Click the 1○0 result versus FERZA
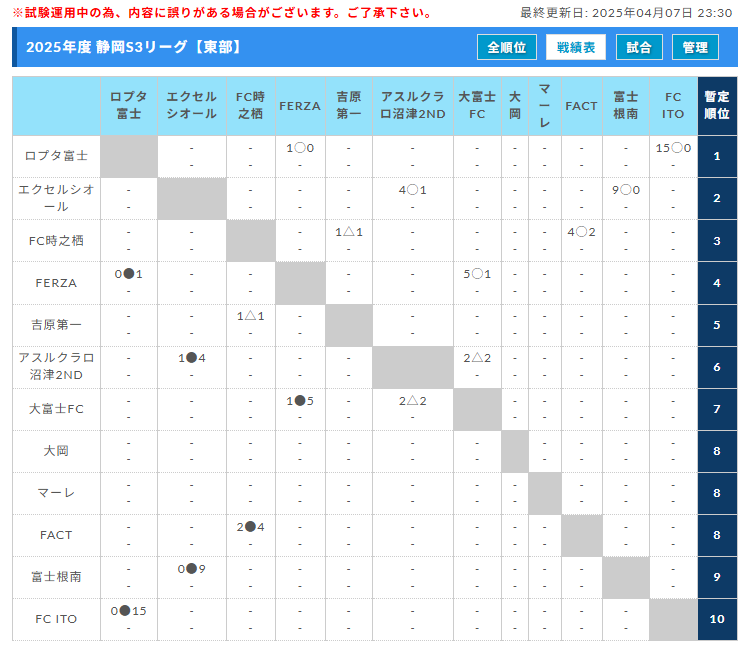The image size is (746, 646). pos(300,148)
